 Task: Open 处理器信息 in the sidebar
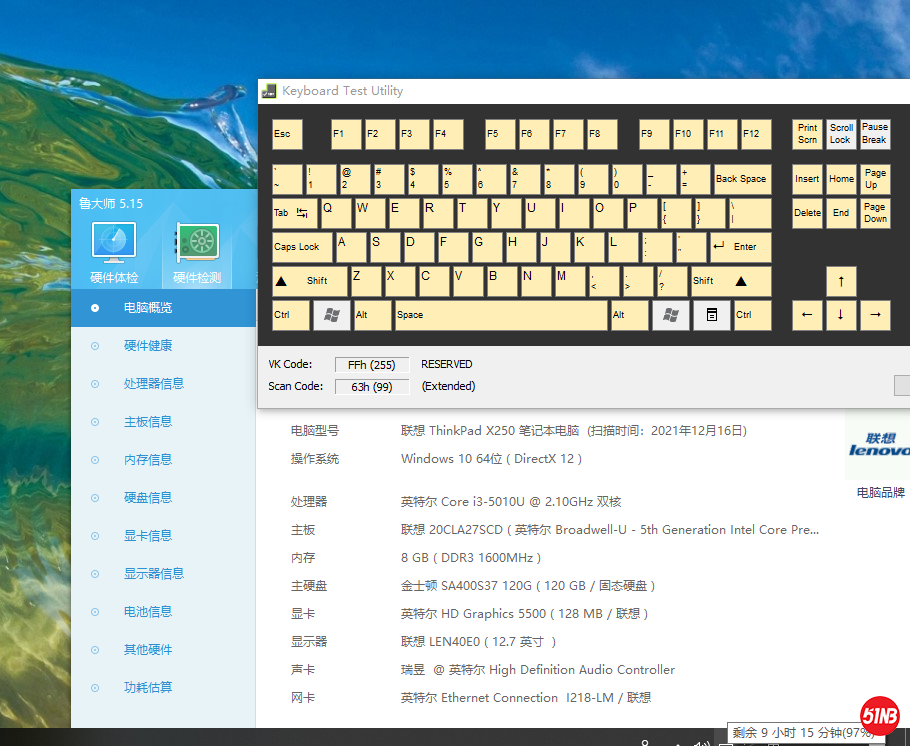pos(153,384)
